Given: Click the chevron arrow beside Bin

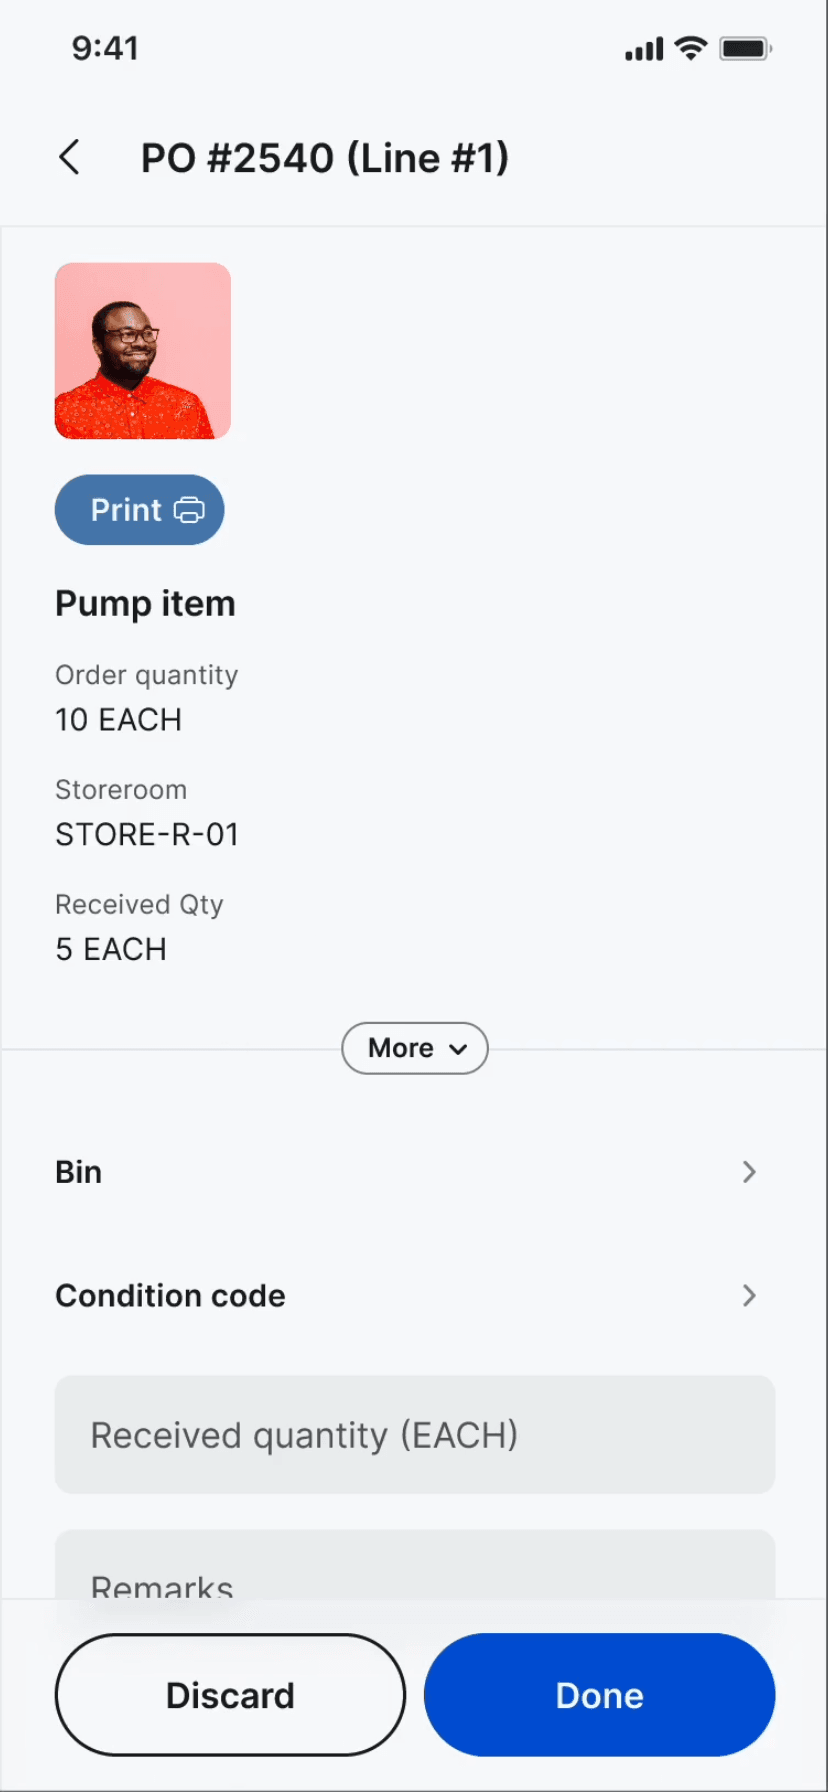Looking at the screenshot, I should tap(749, 1172).
